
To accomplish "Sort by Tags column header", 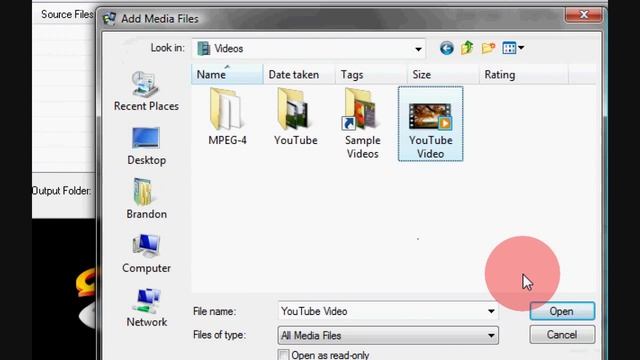I will click(x=371, y=75).
